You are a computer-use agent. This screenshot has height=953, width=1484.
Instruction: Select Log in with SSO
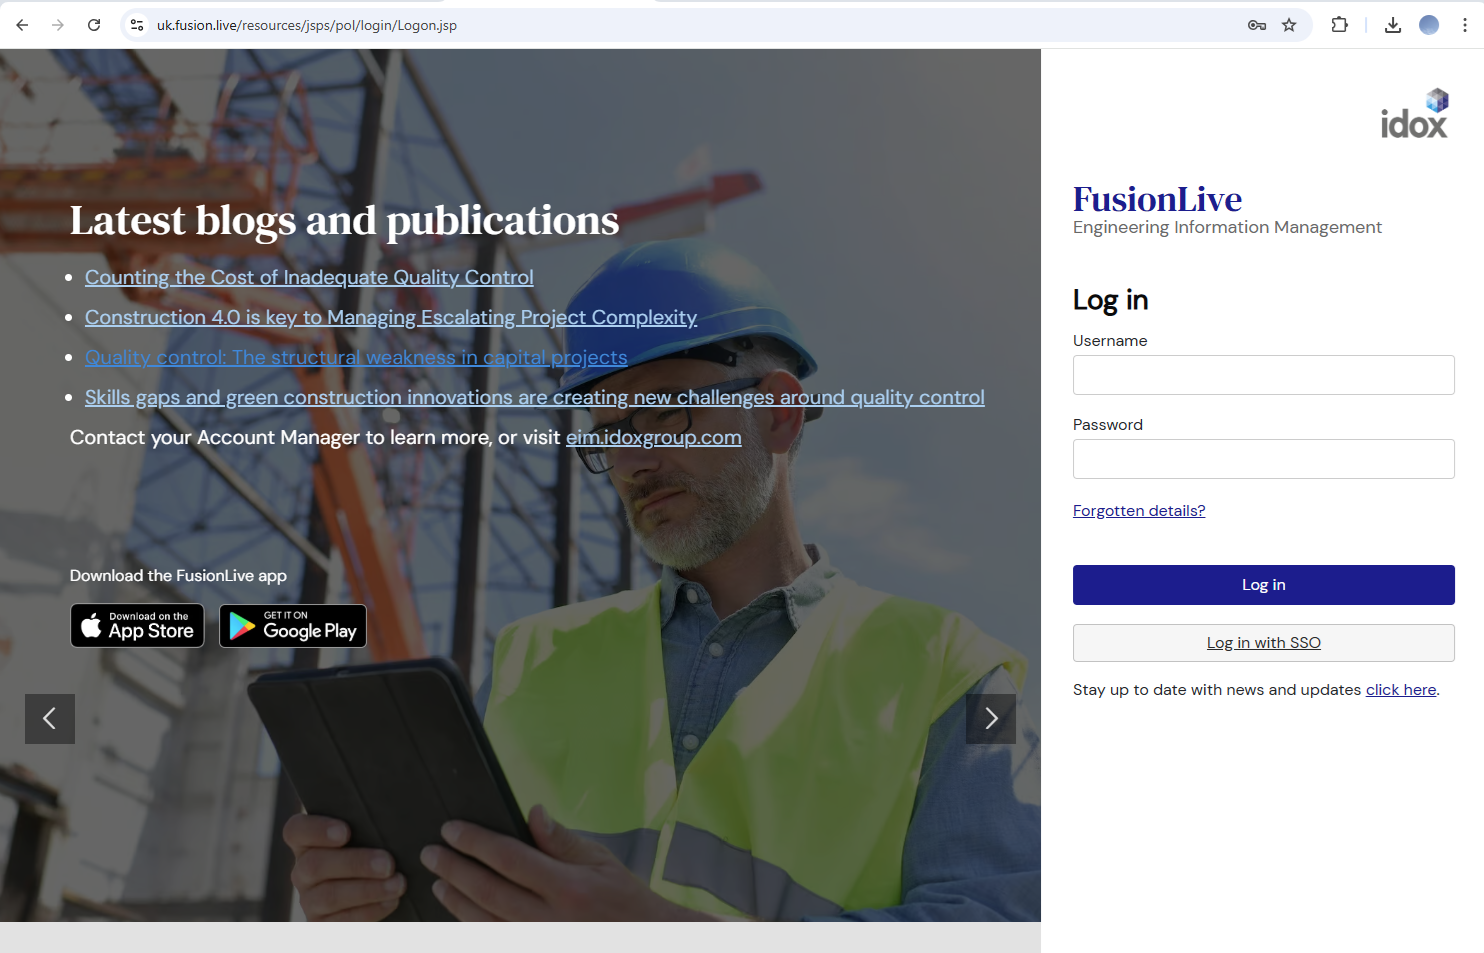(x=1263, y=642)
